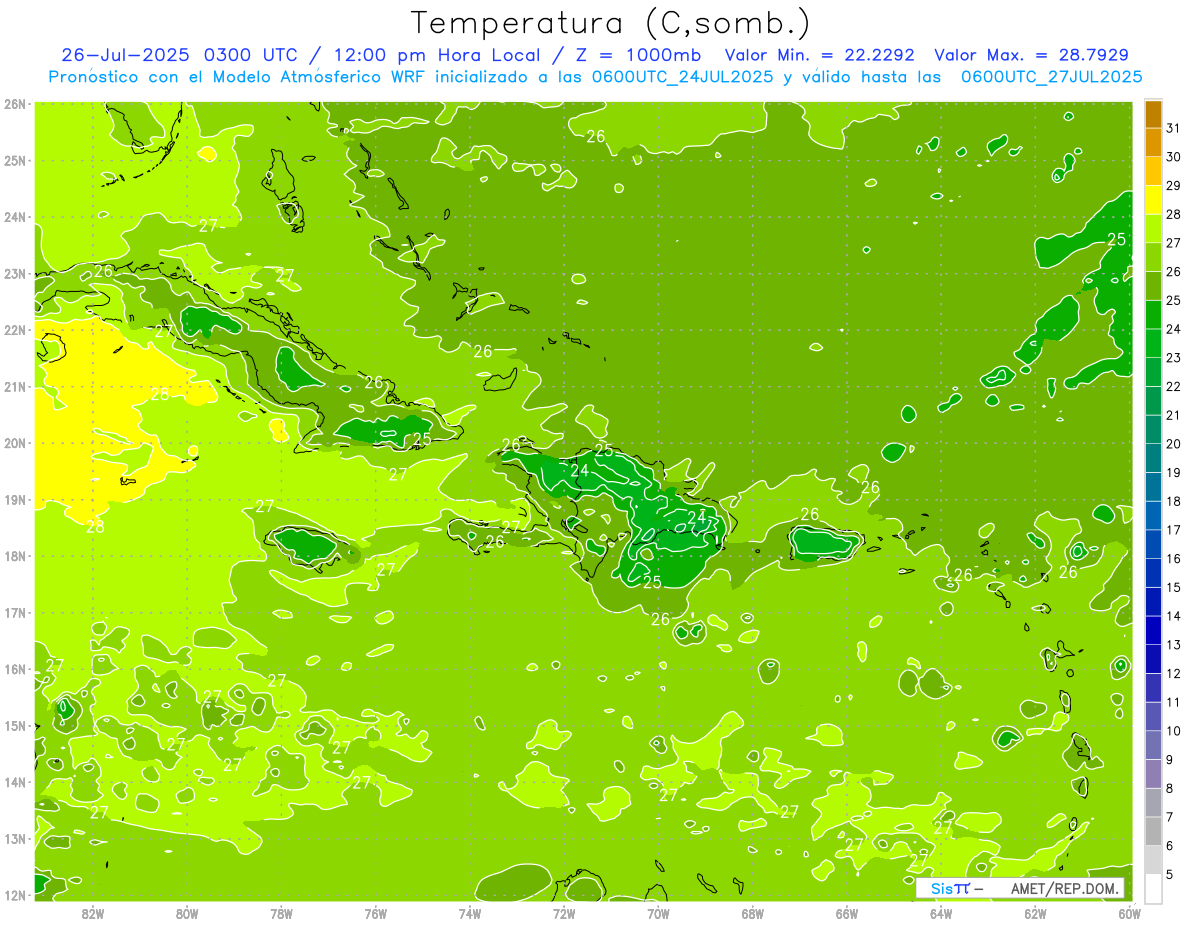This screenshot has height=927, width=1200.
Task: Click the '0300 UTC' time text
Action: click(x=251, y=55)
